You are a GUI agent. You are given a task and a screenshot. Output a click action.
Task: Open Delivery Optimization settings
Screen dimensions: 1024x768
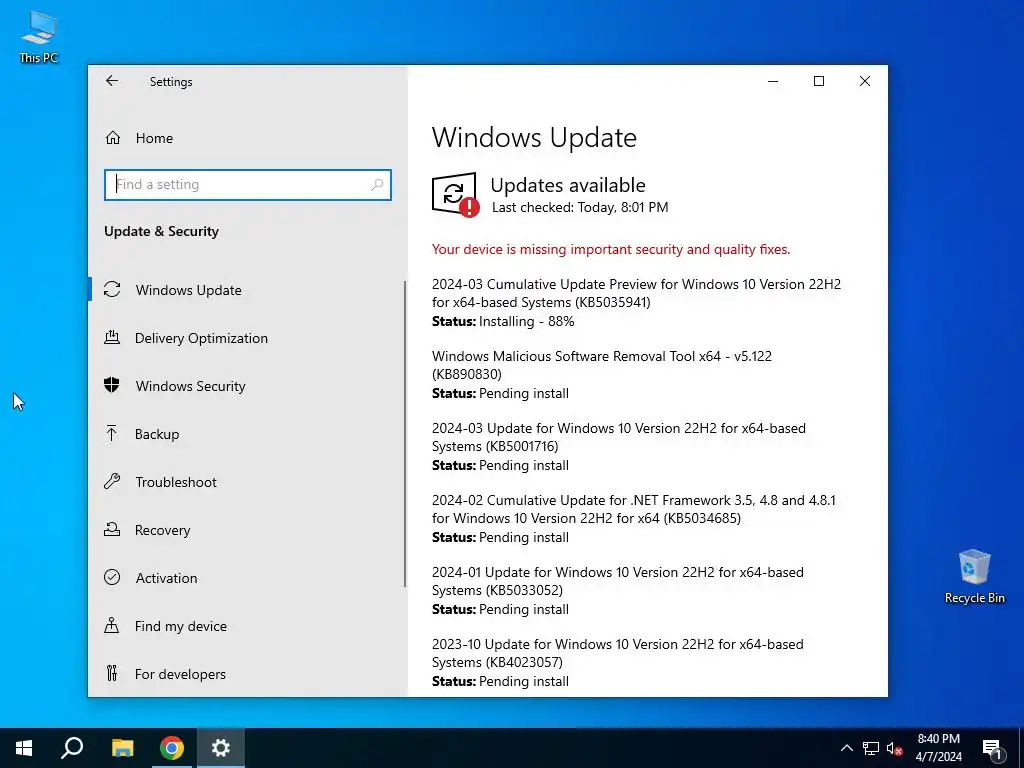(247, 338)
